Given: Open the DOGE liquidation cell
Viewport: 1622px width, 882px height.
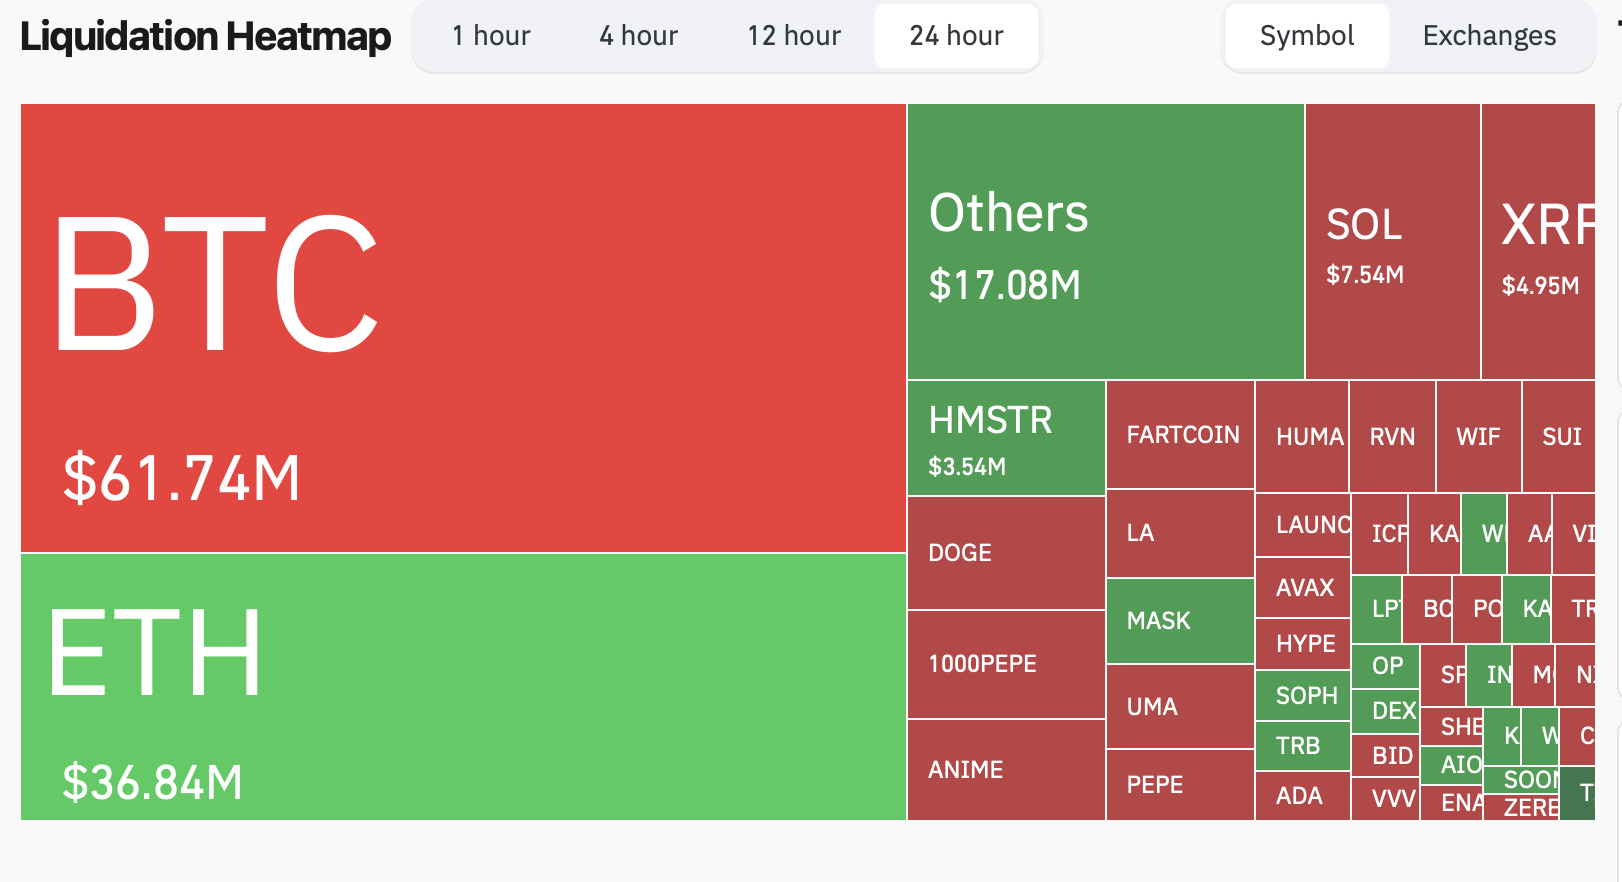Looking at the screenshot, I should click(x=1006, y=553).
